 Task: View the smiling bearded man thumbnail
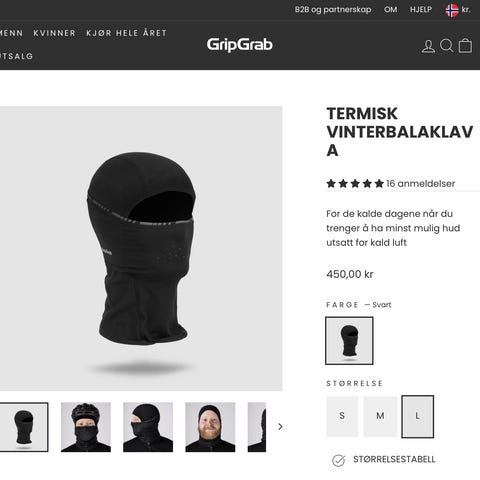pyautogui.click(x=210, y=427)
